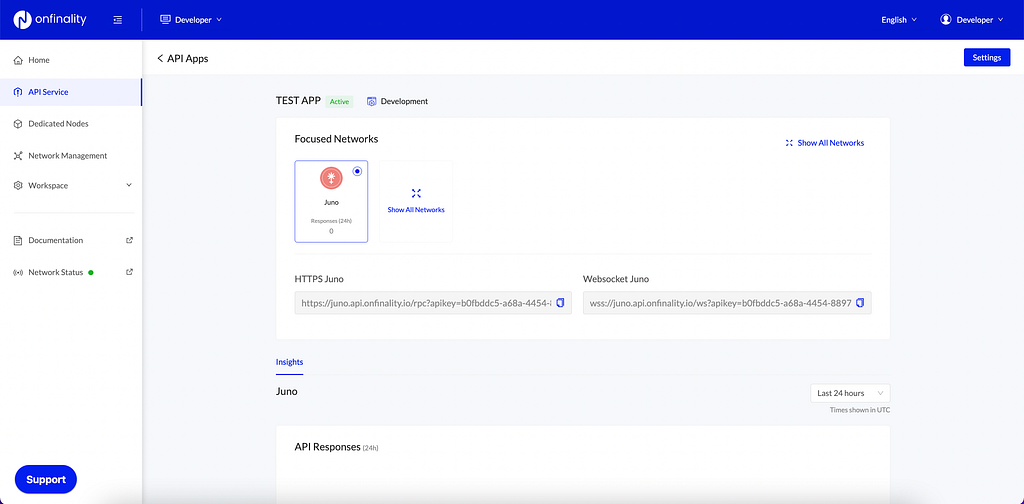Click the Network Management icon
This screenshot has height=504, width=1024.
point(18,156)
